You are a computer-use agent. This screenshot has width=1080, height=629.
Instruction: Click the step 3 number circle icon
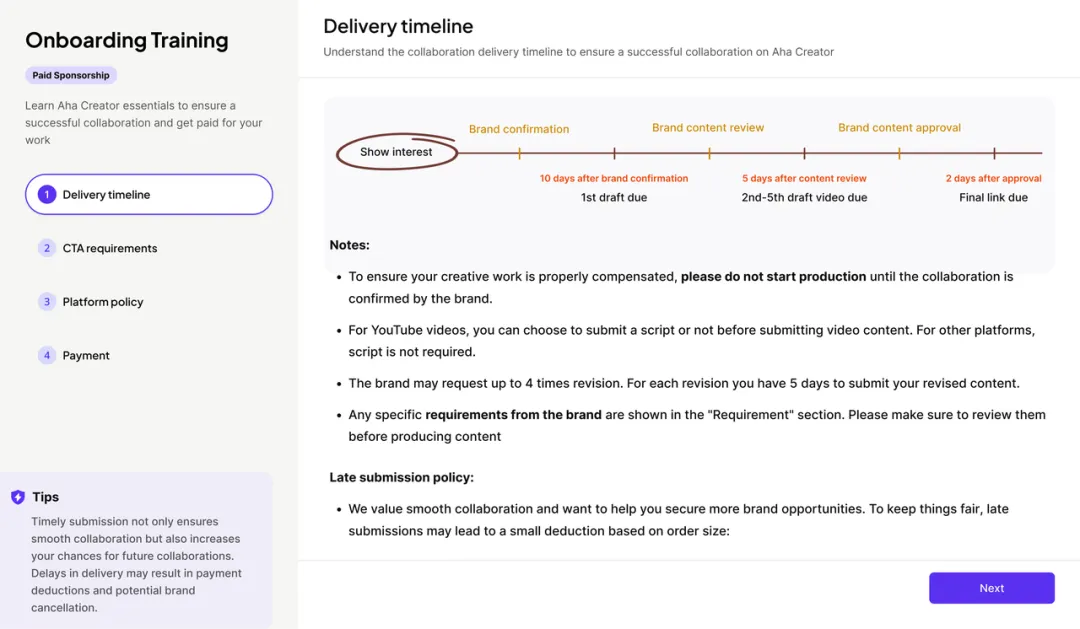coord(46,302)
